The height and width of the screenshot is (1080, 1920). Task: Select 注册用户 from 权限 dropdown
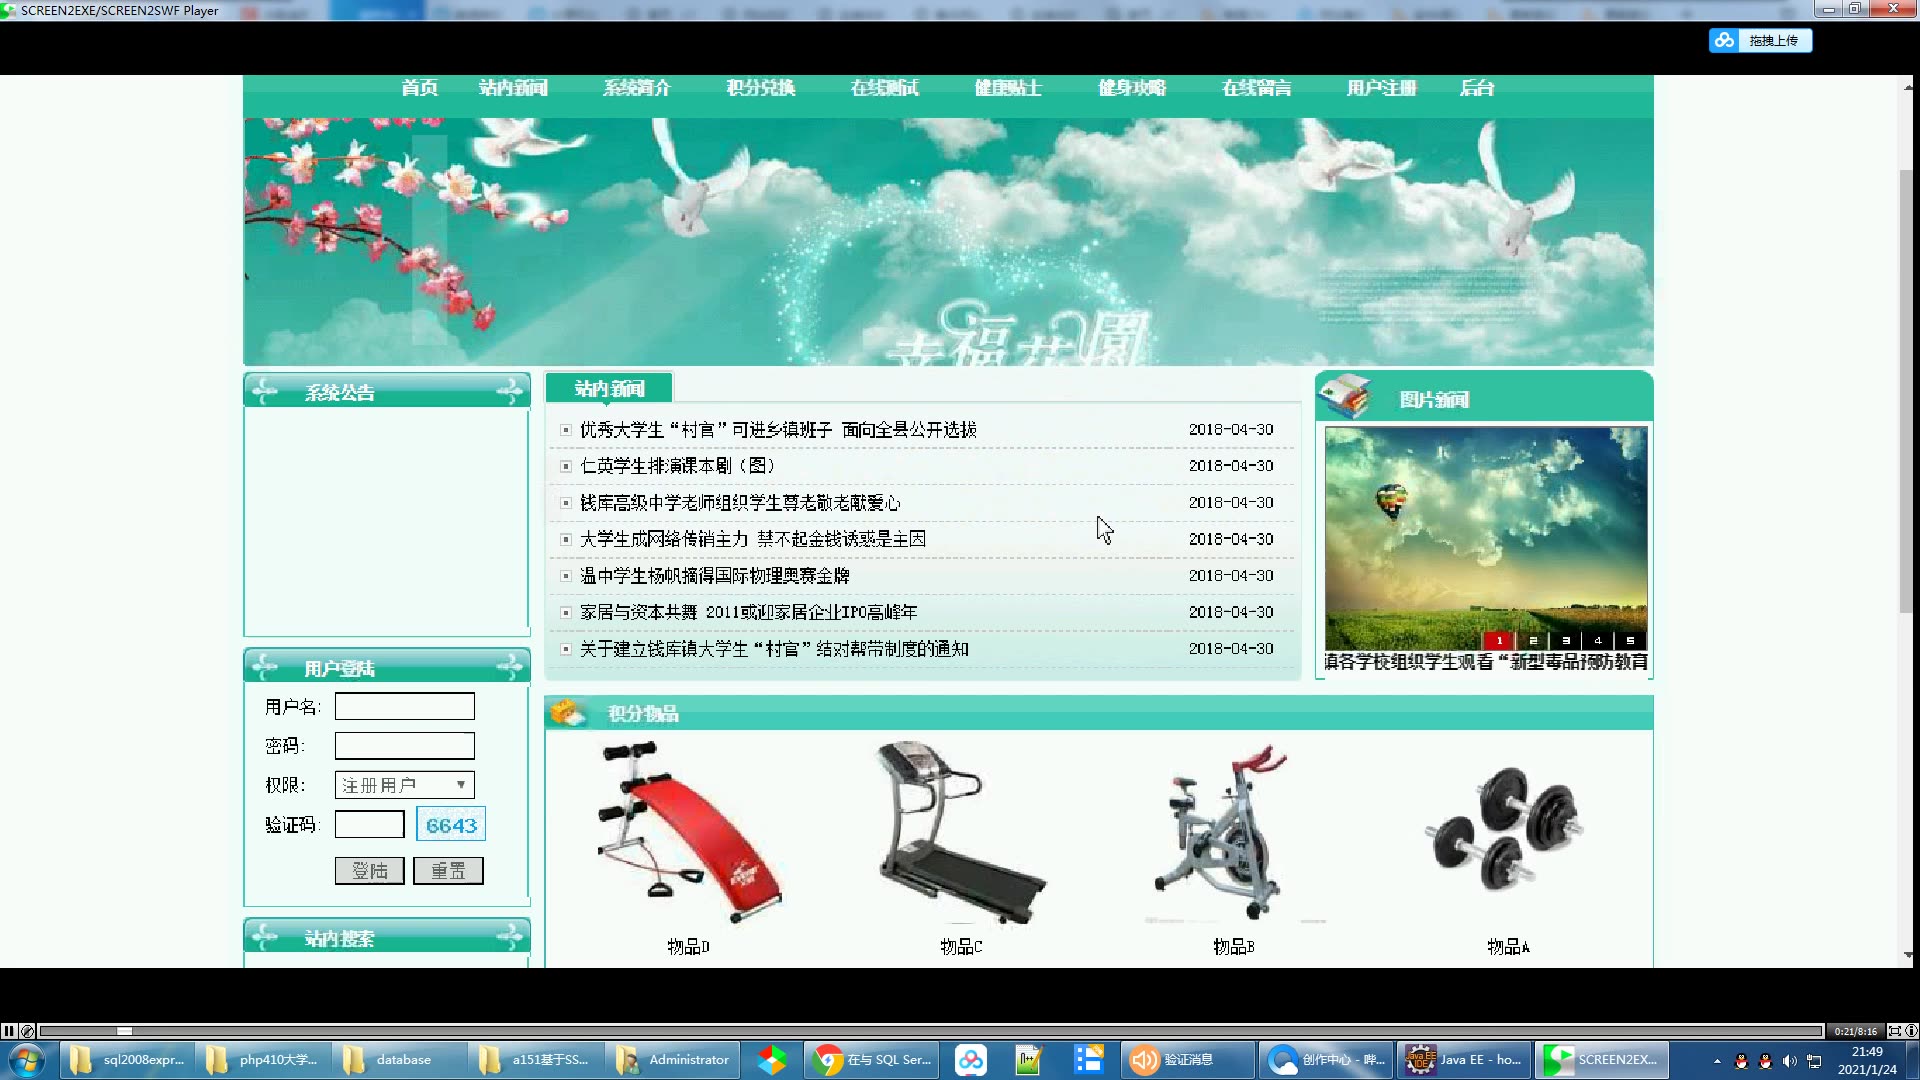[x=400, y=785]
